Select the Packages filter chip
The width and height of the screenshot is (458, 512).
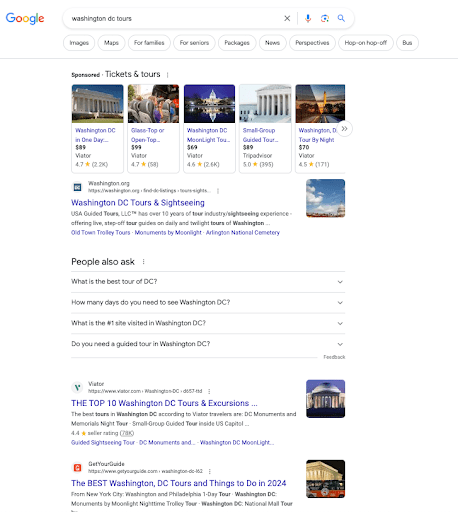237,43
